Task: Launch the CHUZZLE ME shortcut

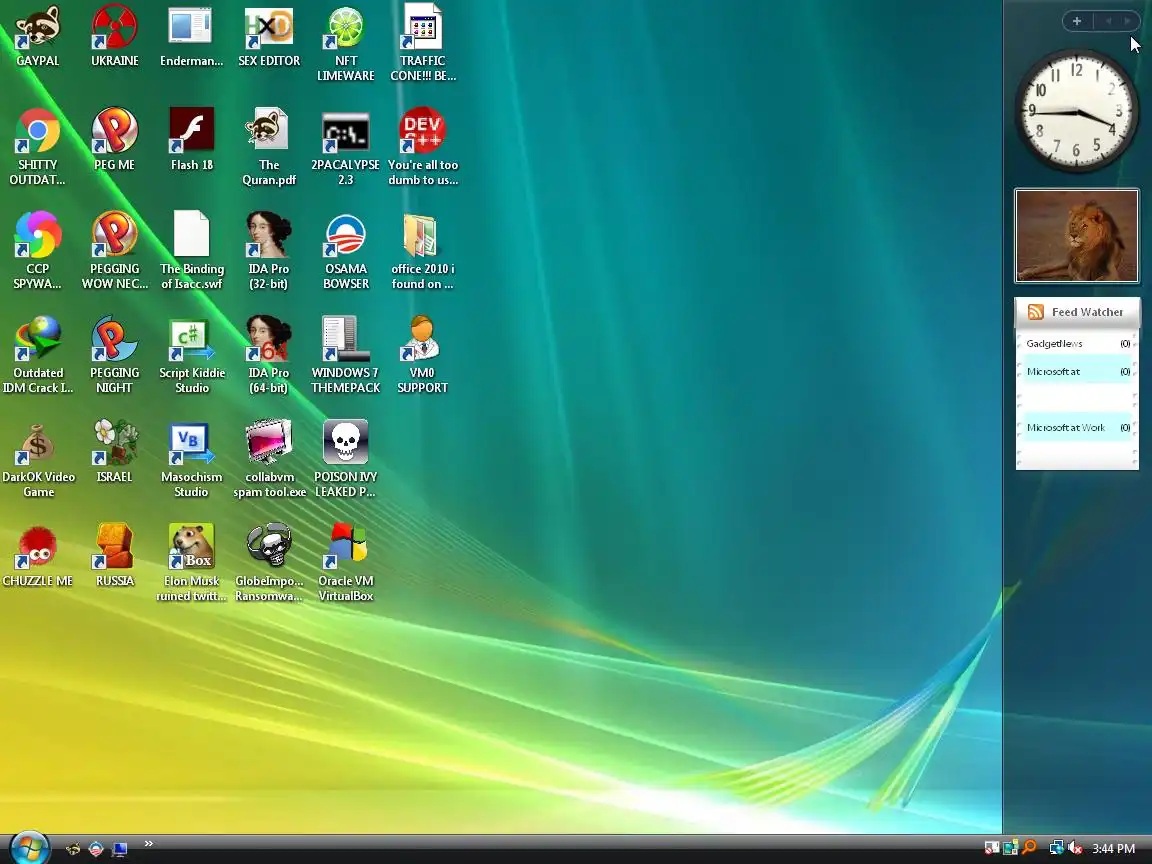Action: pos(37,556)
